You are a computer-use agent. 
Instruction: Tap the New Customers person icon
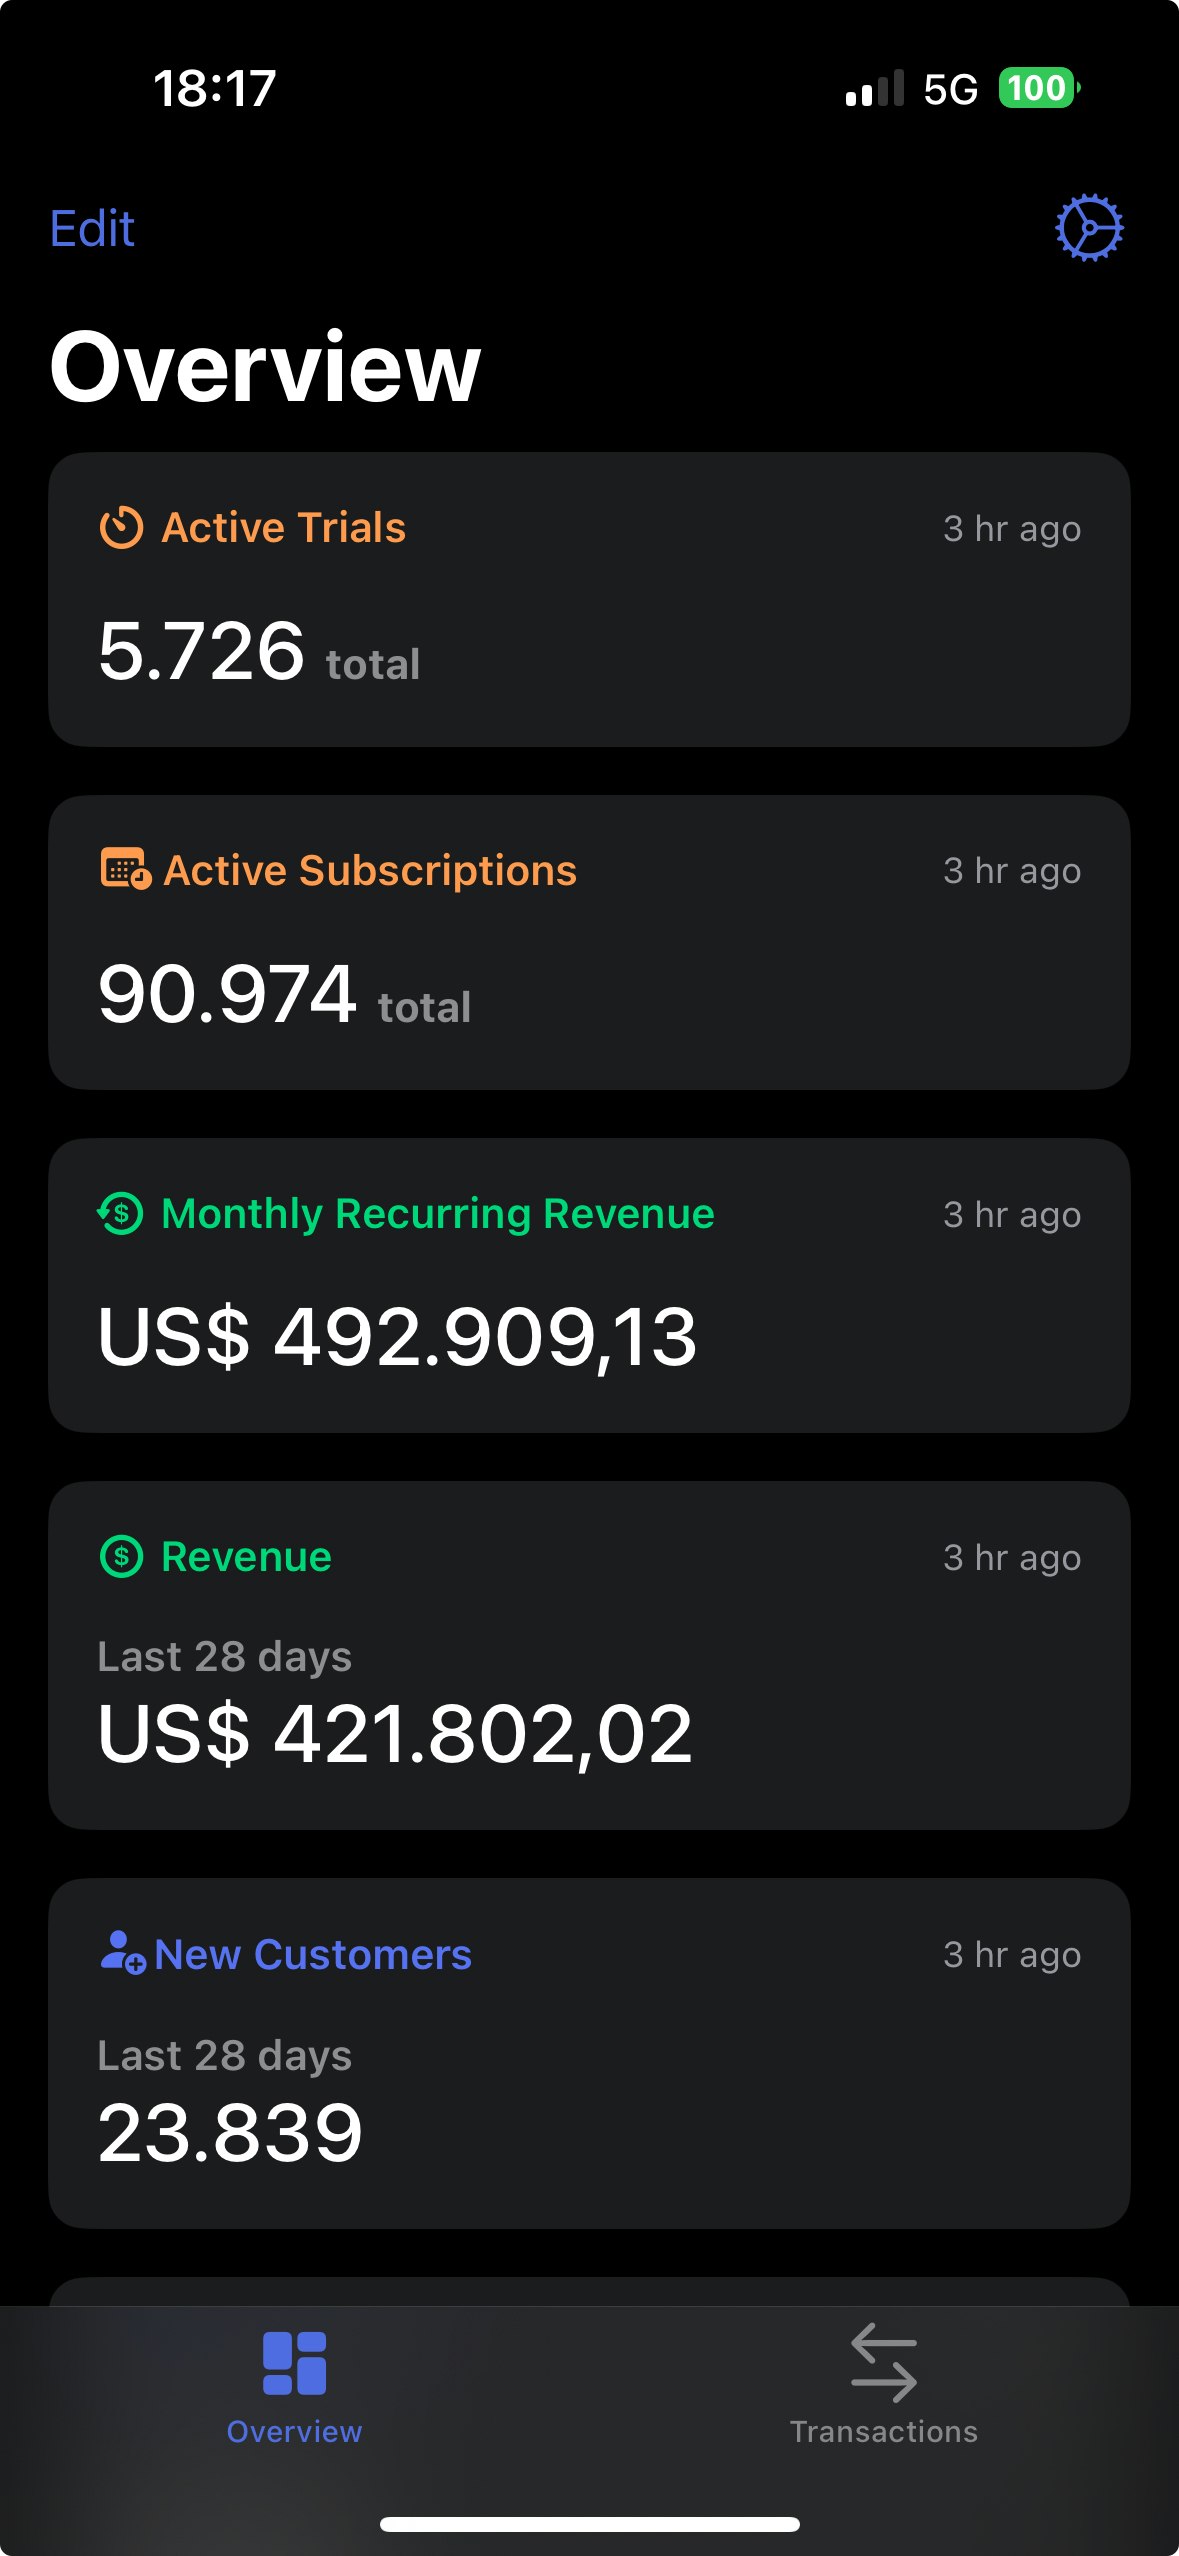(123, 1952)
